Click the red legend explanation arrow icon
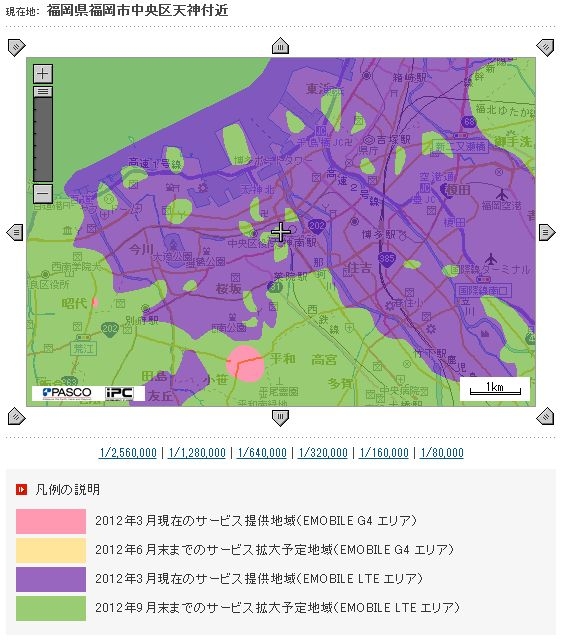This screenshot has height=644, width=567. click(21, 490)
